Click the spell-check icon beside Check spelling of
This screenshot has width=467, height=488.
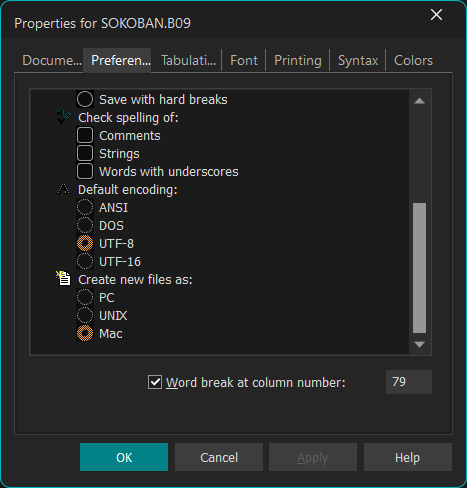[63, 117]
